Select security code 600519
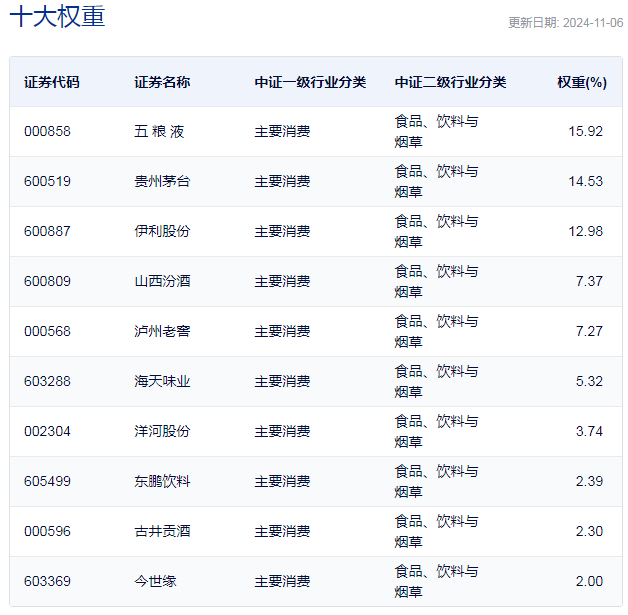Screen dimensions: 628x615 pos(47,181)
